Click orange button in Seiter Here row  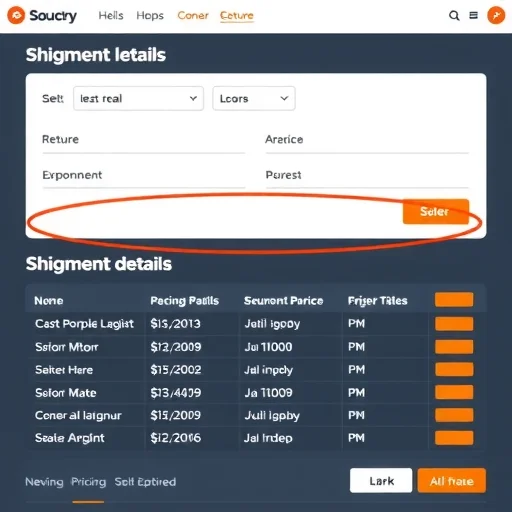[454, 369]
